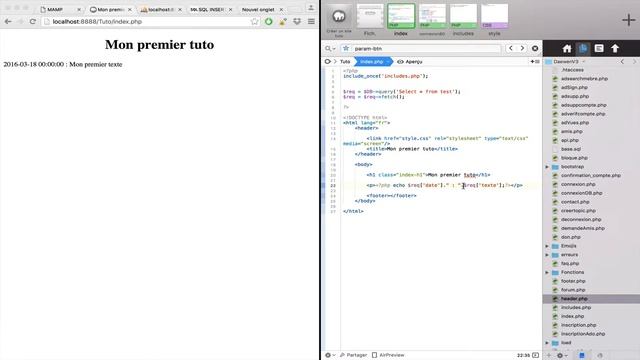Image resolution: width=640 pixels, height=360 pixels.
Task: Click the Aperçu label in path bar
Action: (x=414, y=62)
